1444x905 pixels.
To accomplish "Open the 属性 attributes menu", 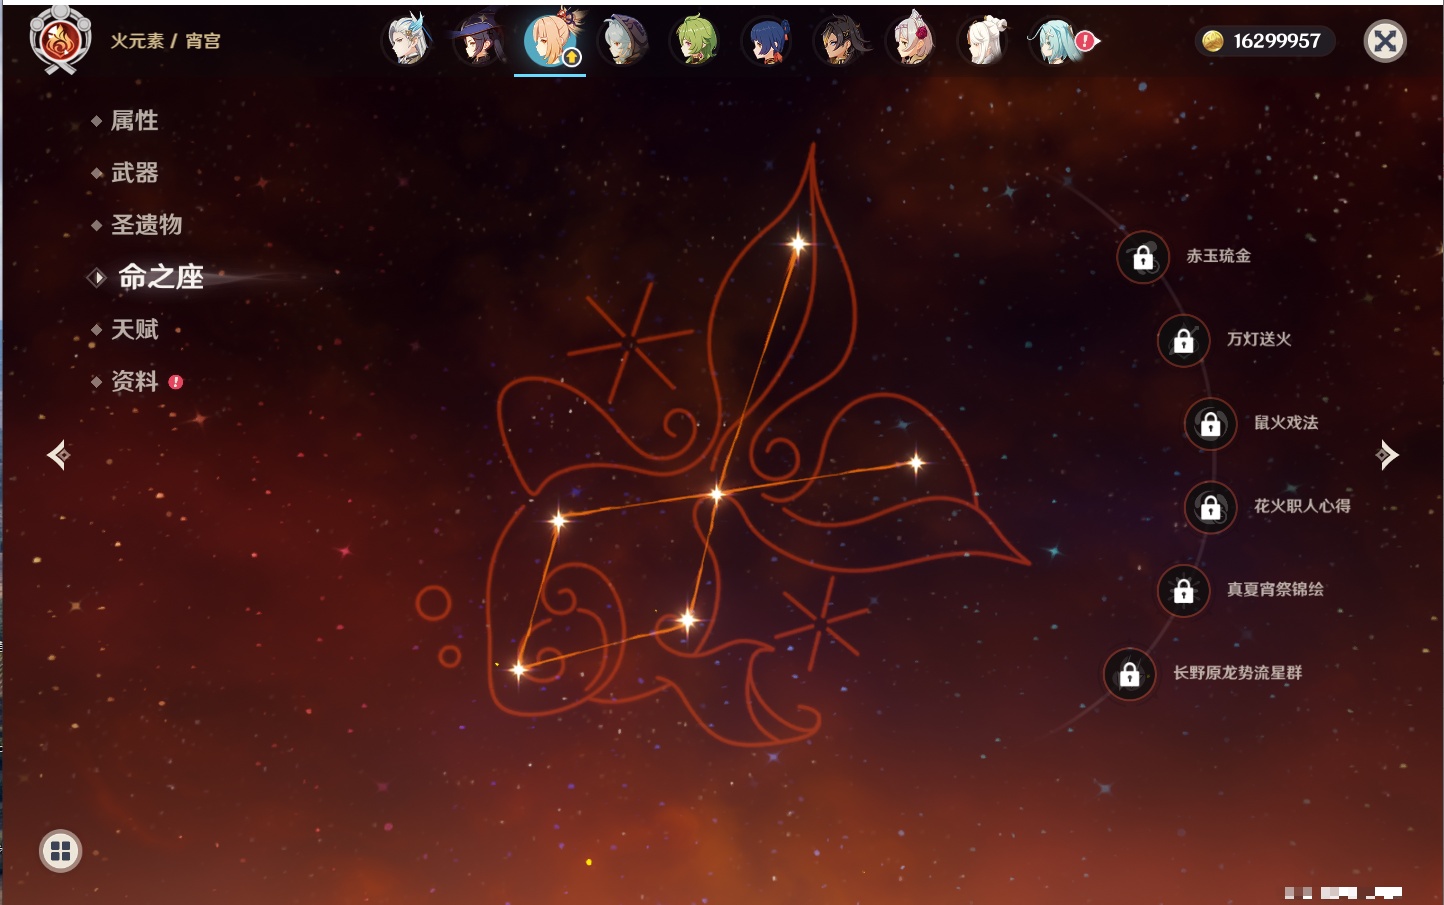I will [134, 121].
